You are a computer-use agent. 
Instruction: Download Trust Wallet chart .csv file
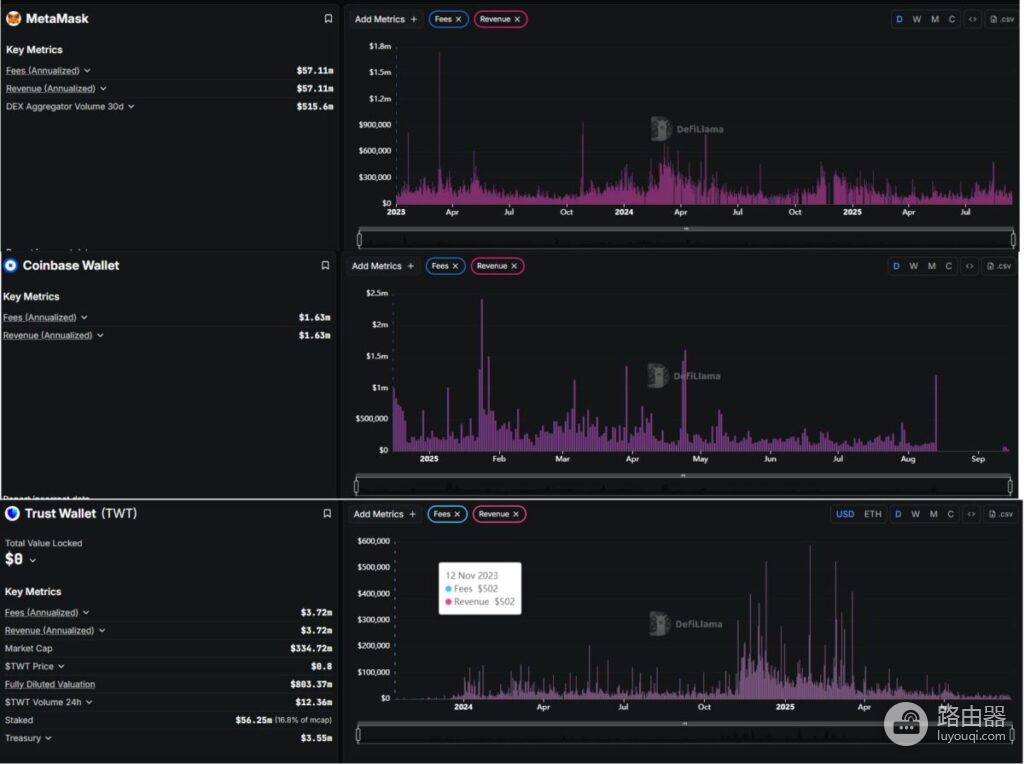pyautogui.click(x=1000, y=514)
